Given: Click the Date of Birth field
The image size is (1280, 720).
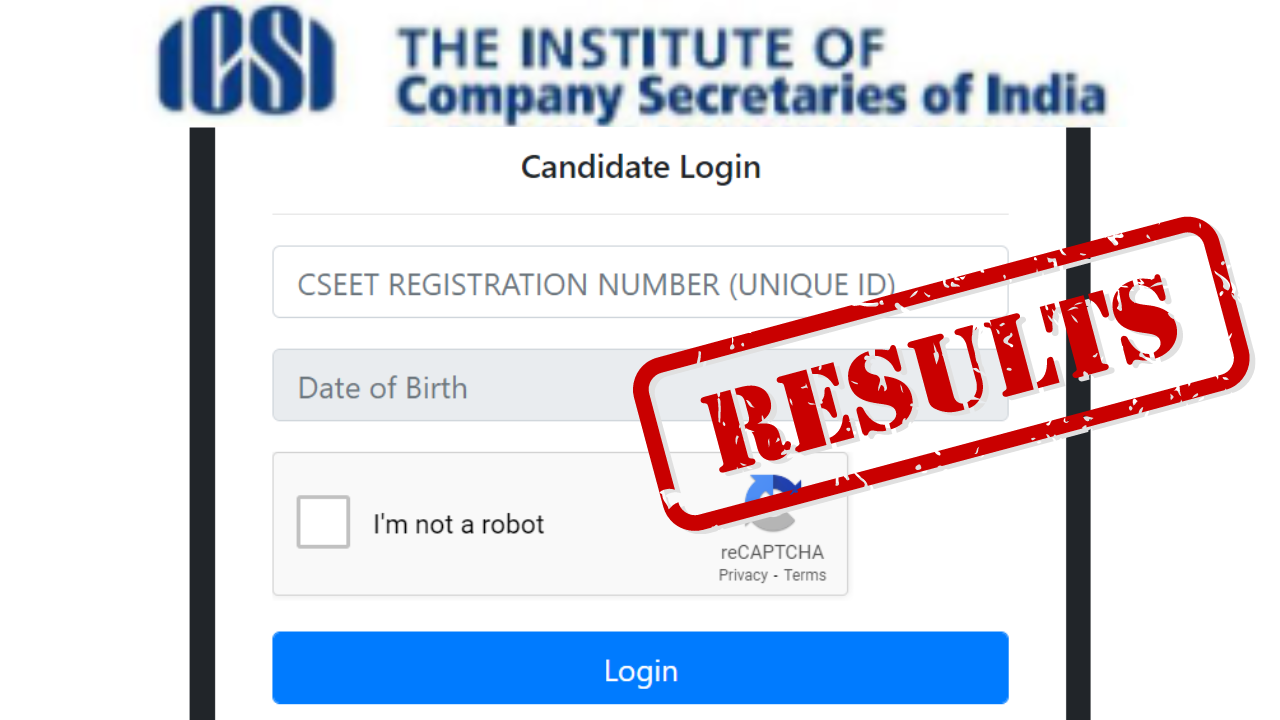Looking at the screenshot, I should click(x=450, y=387).
